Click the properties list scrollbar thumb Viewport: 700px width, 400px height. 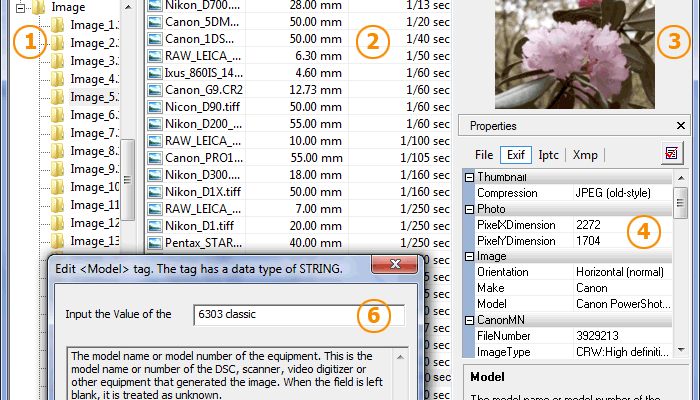[x=680, y=203]
